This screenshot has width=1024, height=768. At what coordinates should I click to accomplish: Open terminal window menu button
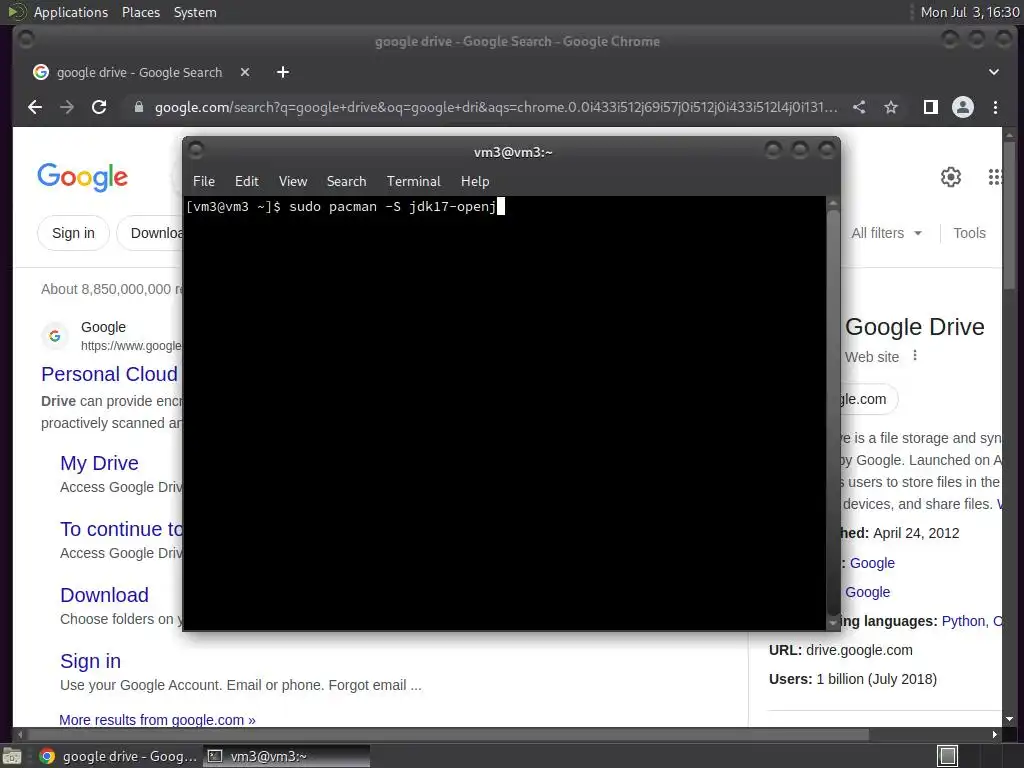pos(196,152)
